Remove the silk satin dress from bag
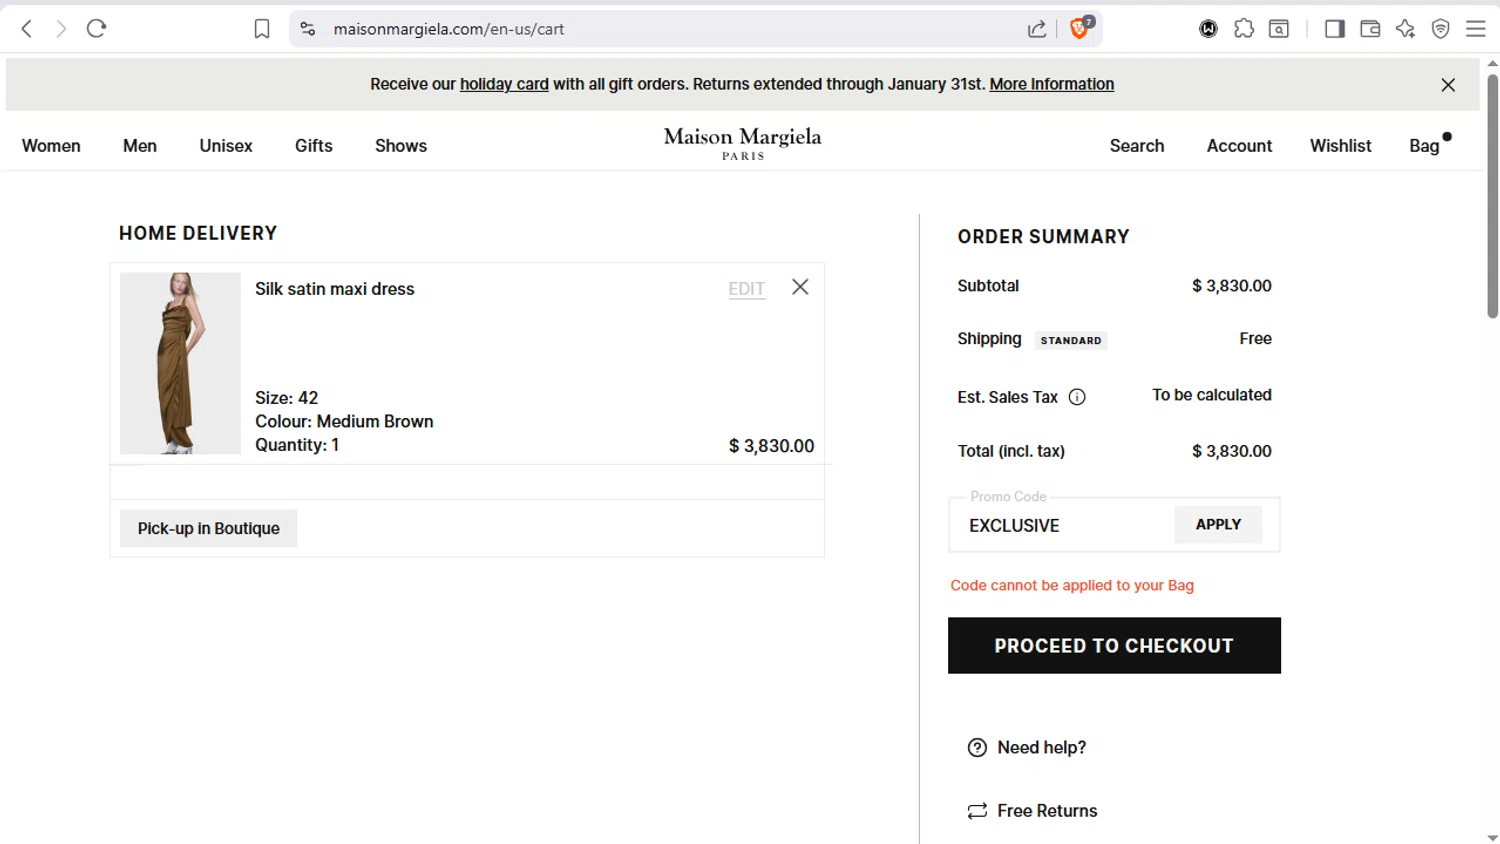Image resolution: width=1500 pixels, height=844 pixels. click(x=800, y=287)
